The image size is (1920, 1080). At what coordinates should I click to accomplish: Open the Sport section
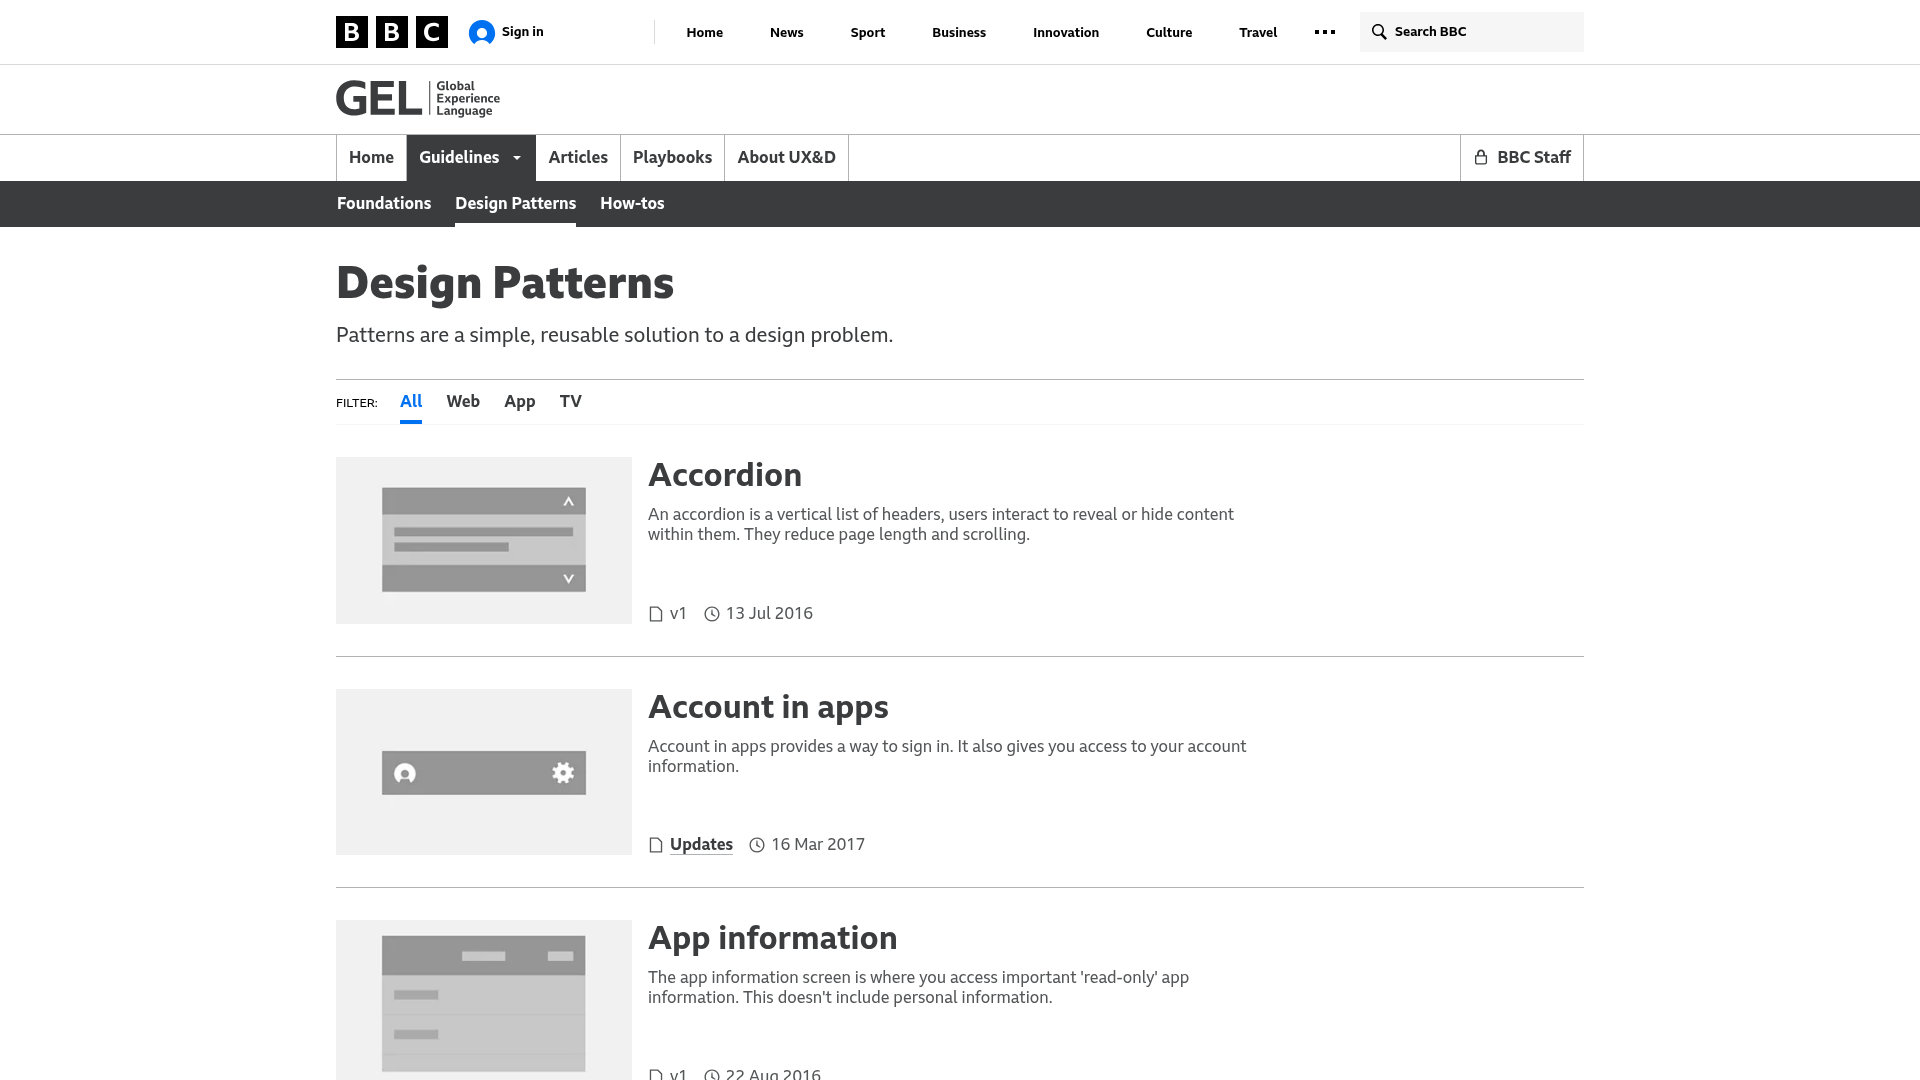point(868,32)
